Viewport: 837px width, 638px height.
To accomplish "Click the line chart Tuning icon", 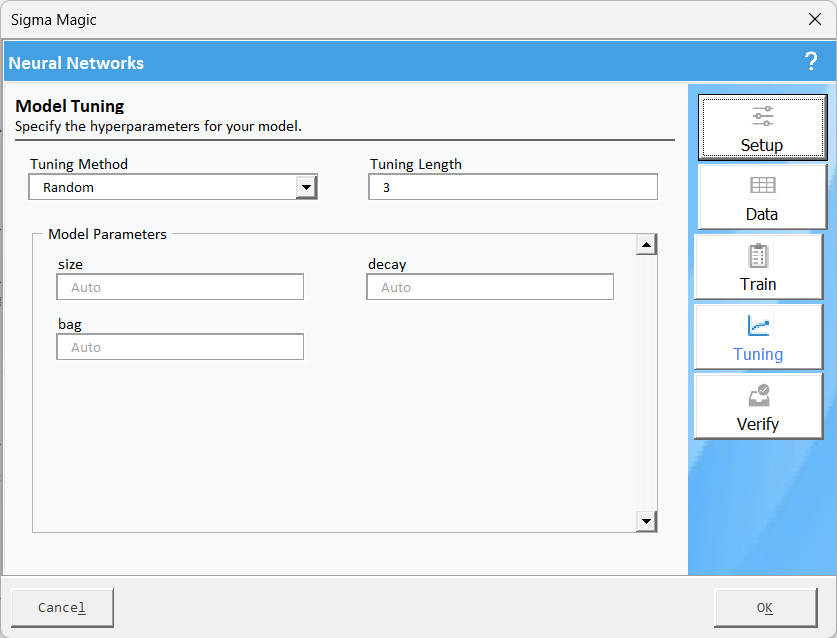I will (x=758, y=326).
